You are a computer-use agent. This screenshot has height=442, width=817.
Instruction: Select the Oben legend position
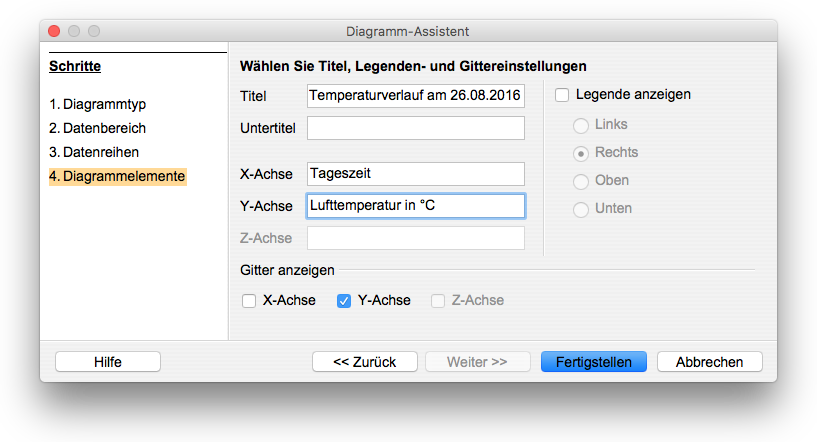pos(580,181)
